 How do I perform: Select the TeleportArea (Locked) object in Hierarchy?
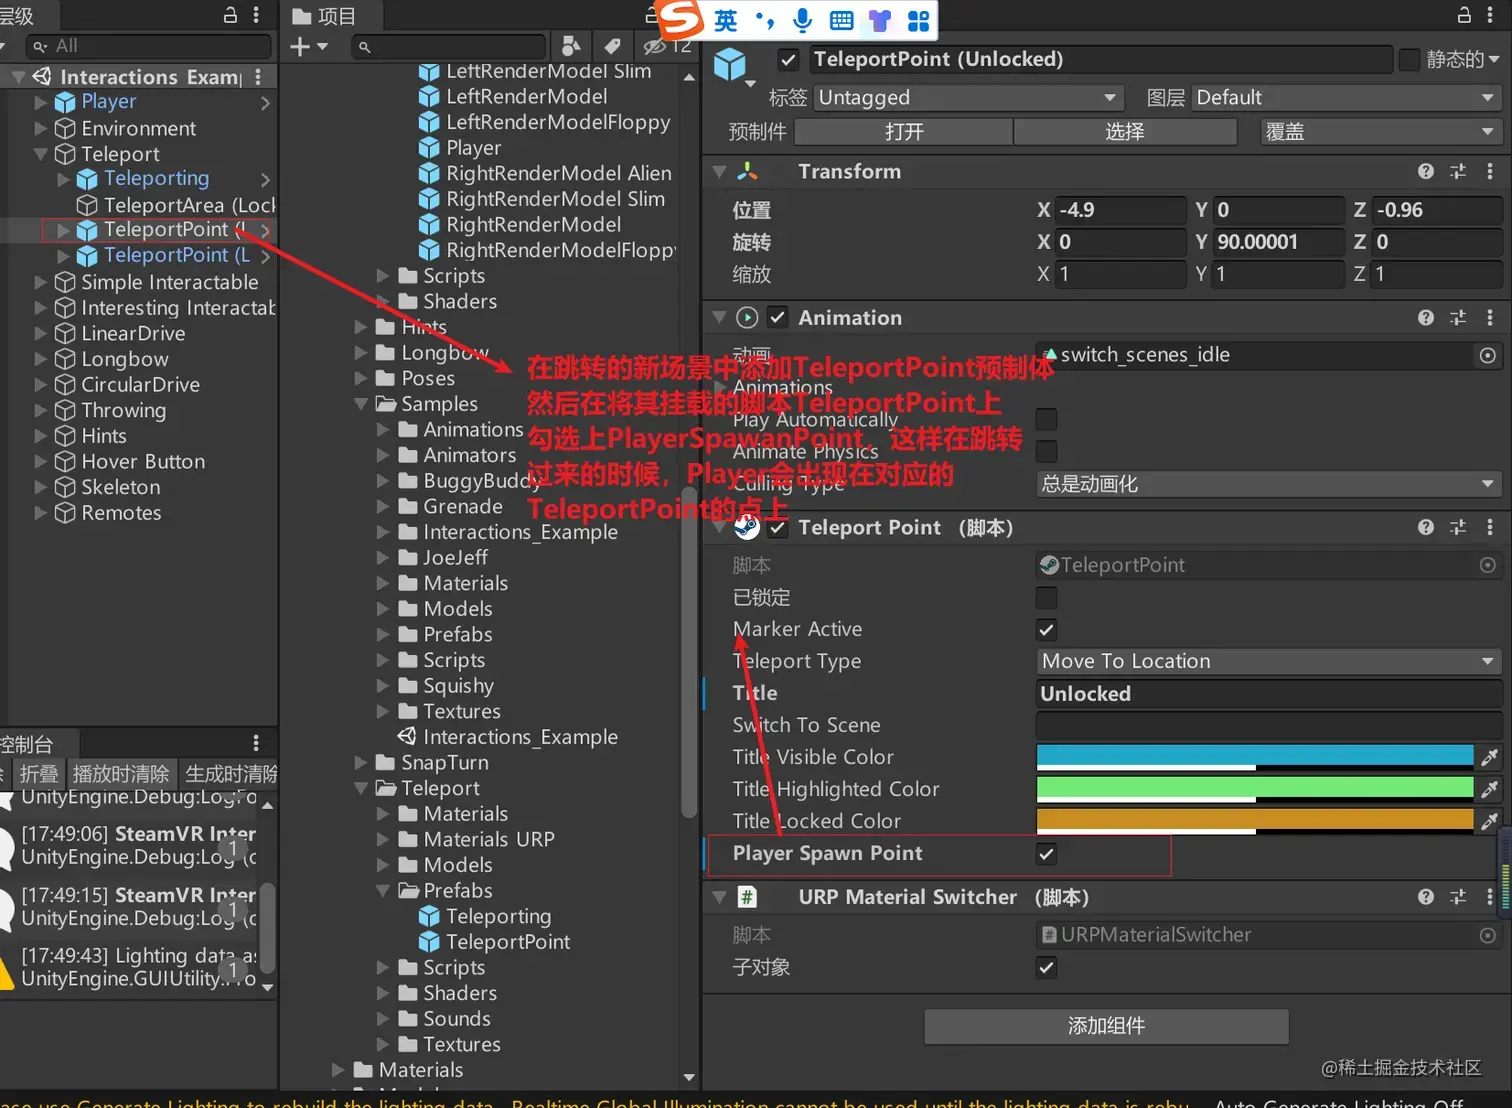[176, 205]
